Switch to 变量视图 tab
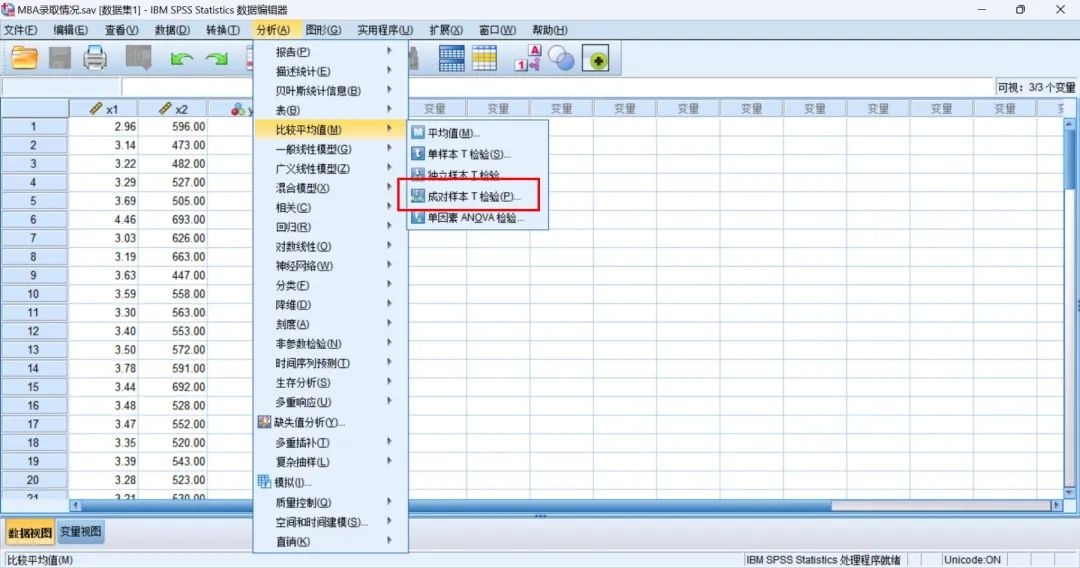The width and height of the screenshot is (1080, 568). click(81, 532)
